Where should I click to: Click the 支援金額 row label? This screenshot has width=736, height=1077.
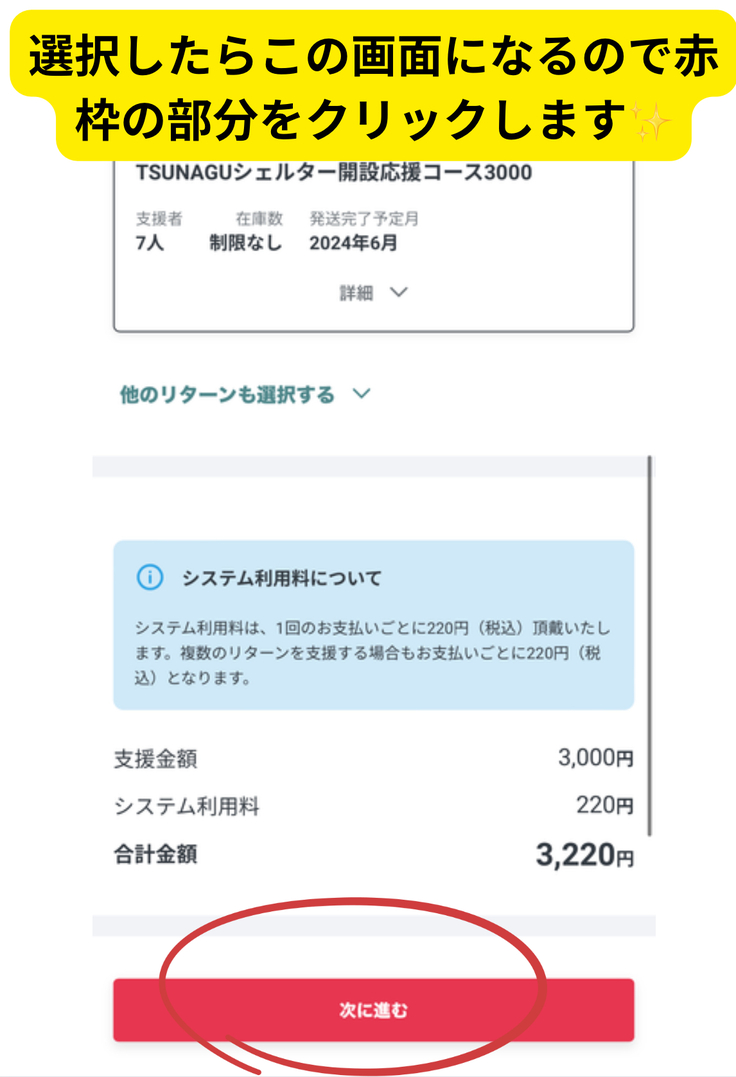(x=155, y=758)
